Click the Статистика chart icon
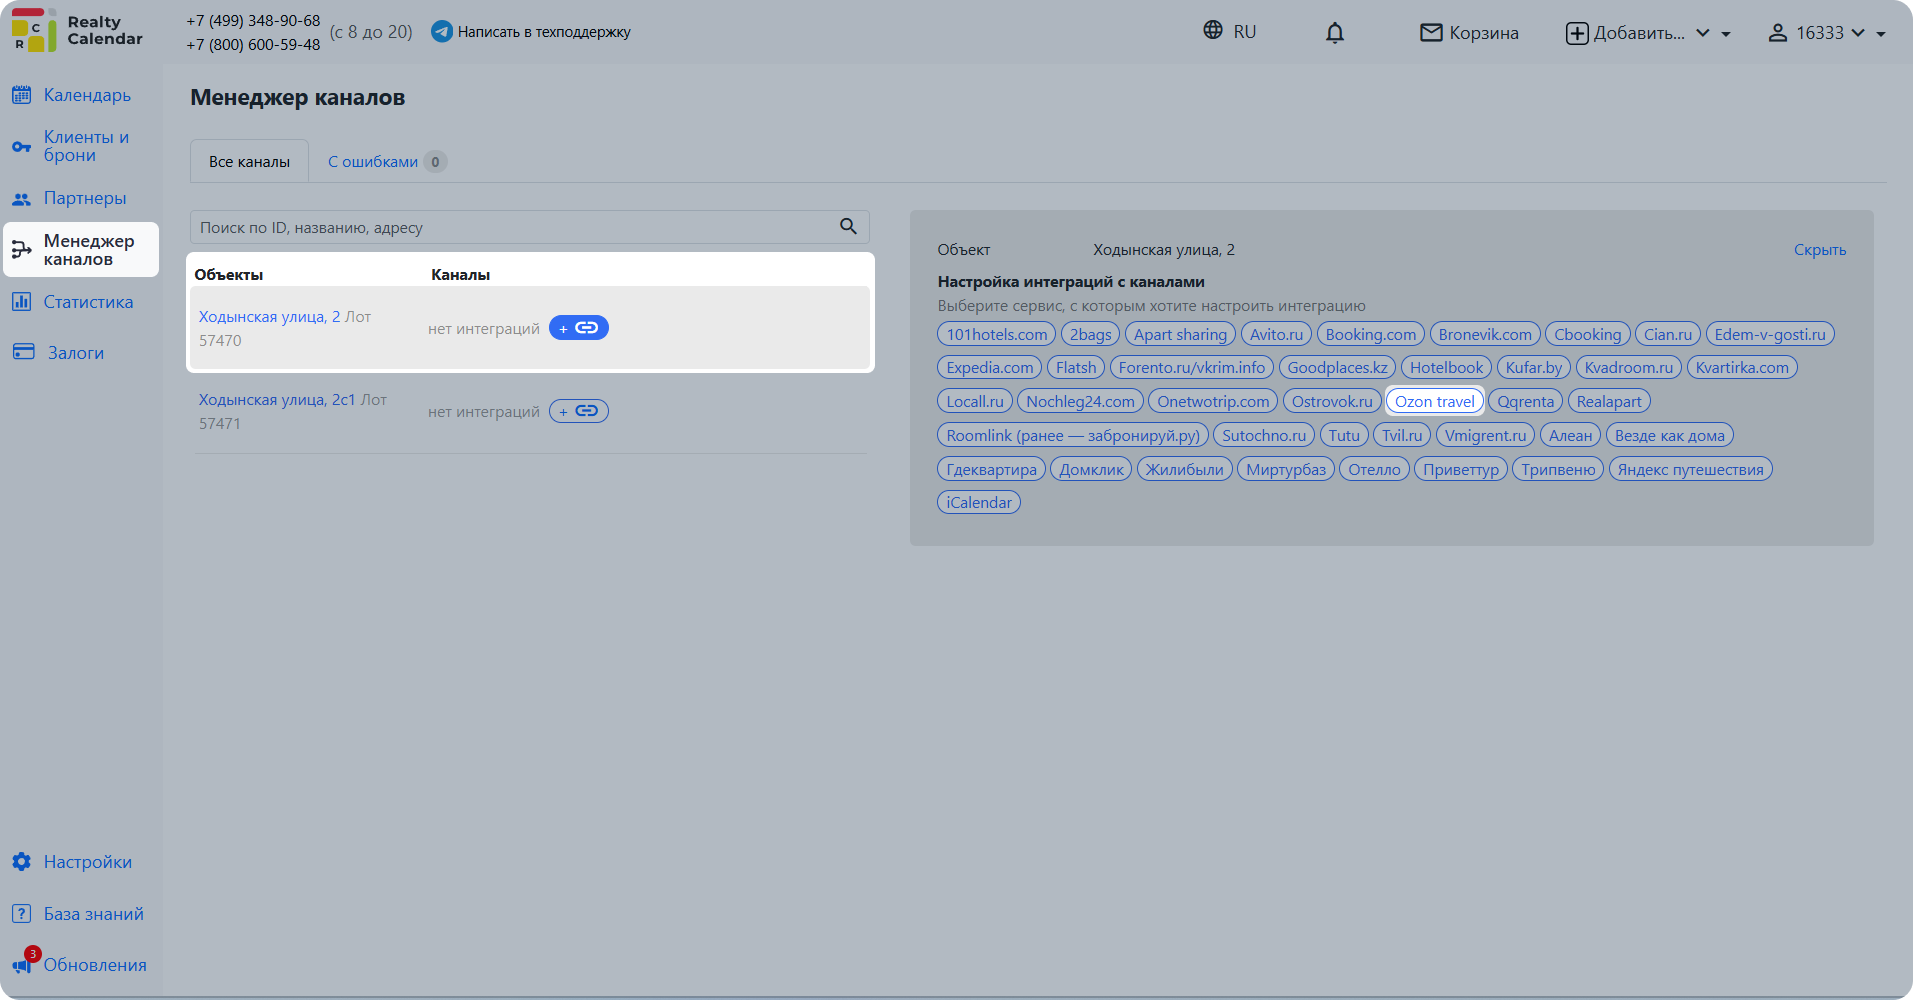Screen dimensions: 1913x1000 tap(21, 302)
